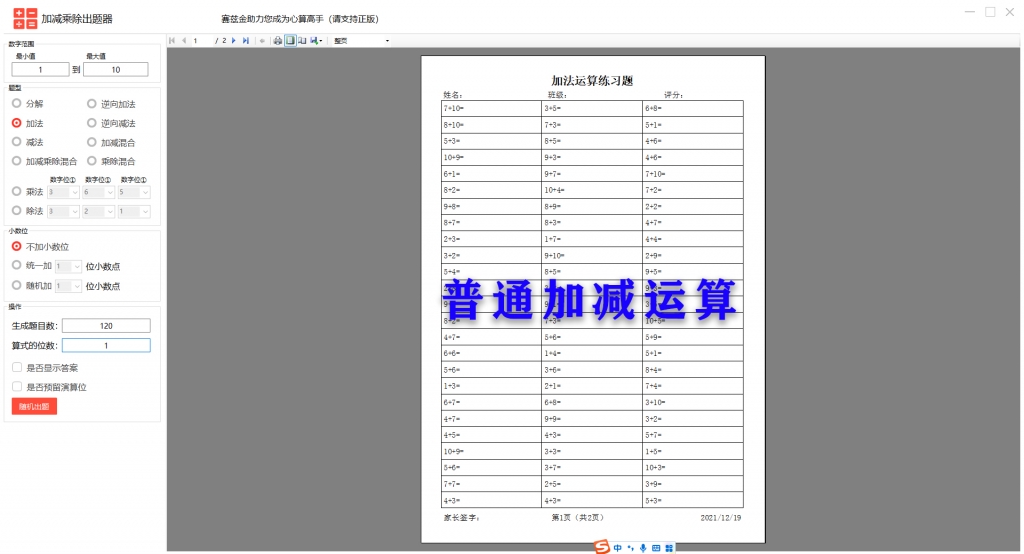This screenshot has width=1024, height=554.
Task: Open 统一加 decimal places dropdown
Action: [x=68, y=267]
